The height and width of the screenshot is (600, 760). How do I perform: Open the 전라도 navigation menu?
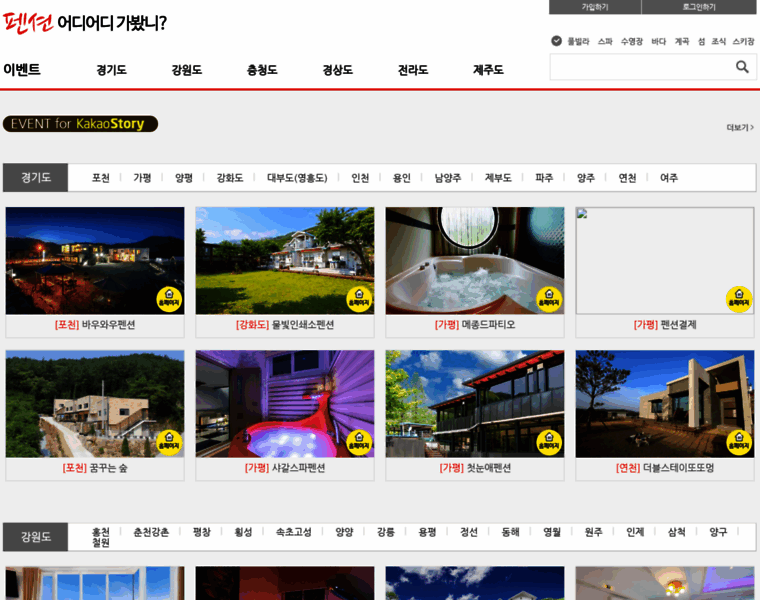point(413,70)
